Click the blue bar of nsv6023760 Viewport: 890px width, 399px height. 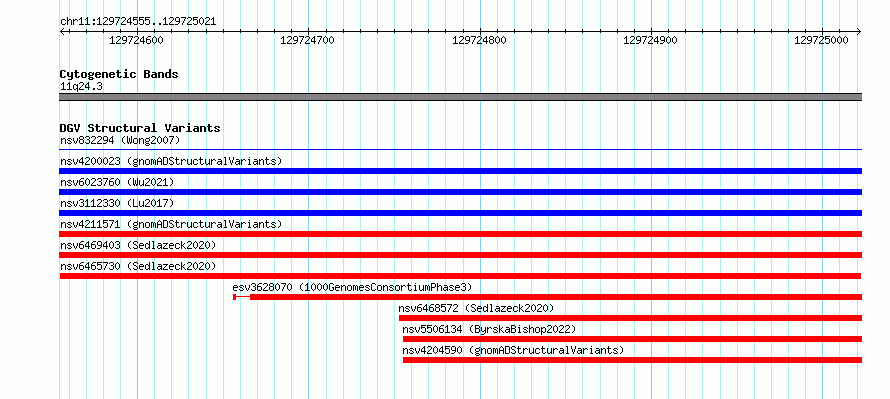point(461,192)
